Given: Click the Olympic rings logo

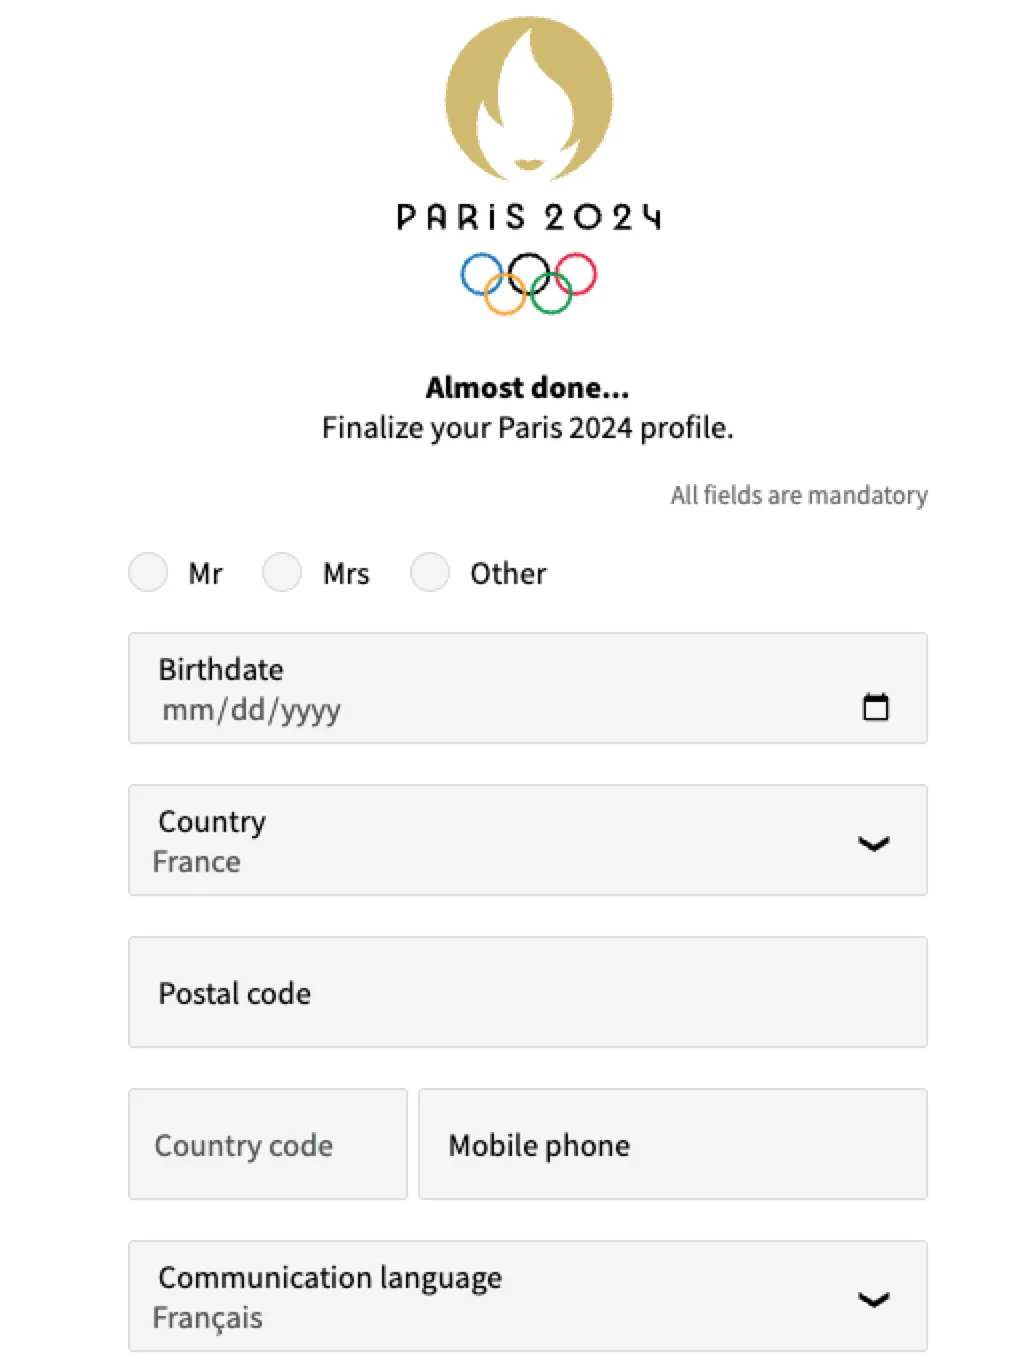Looking at the screenshot, I should click(x=528, y=283).
